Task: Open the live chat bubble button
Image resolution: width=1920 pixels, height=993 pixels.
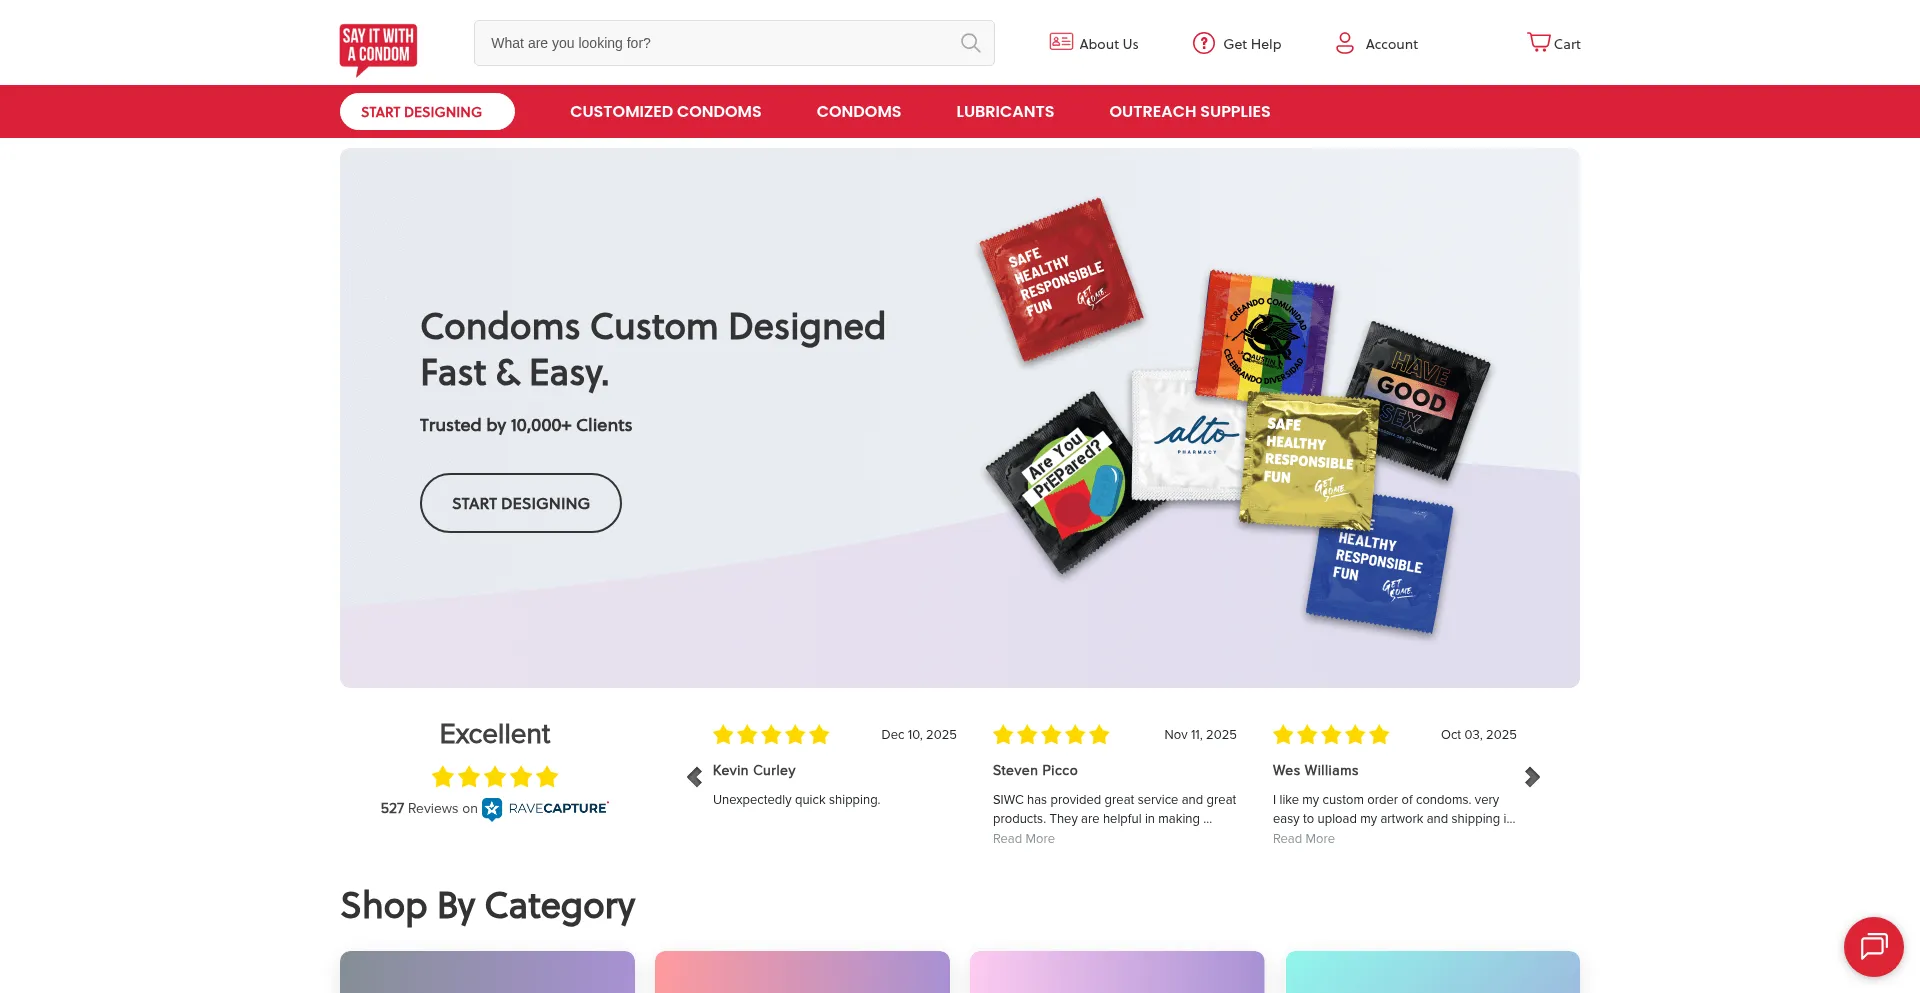Action: [1873, 946]
